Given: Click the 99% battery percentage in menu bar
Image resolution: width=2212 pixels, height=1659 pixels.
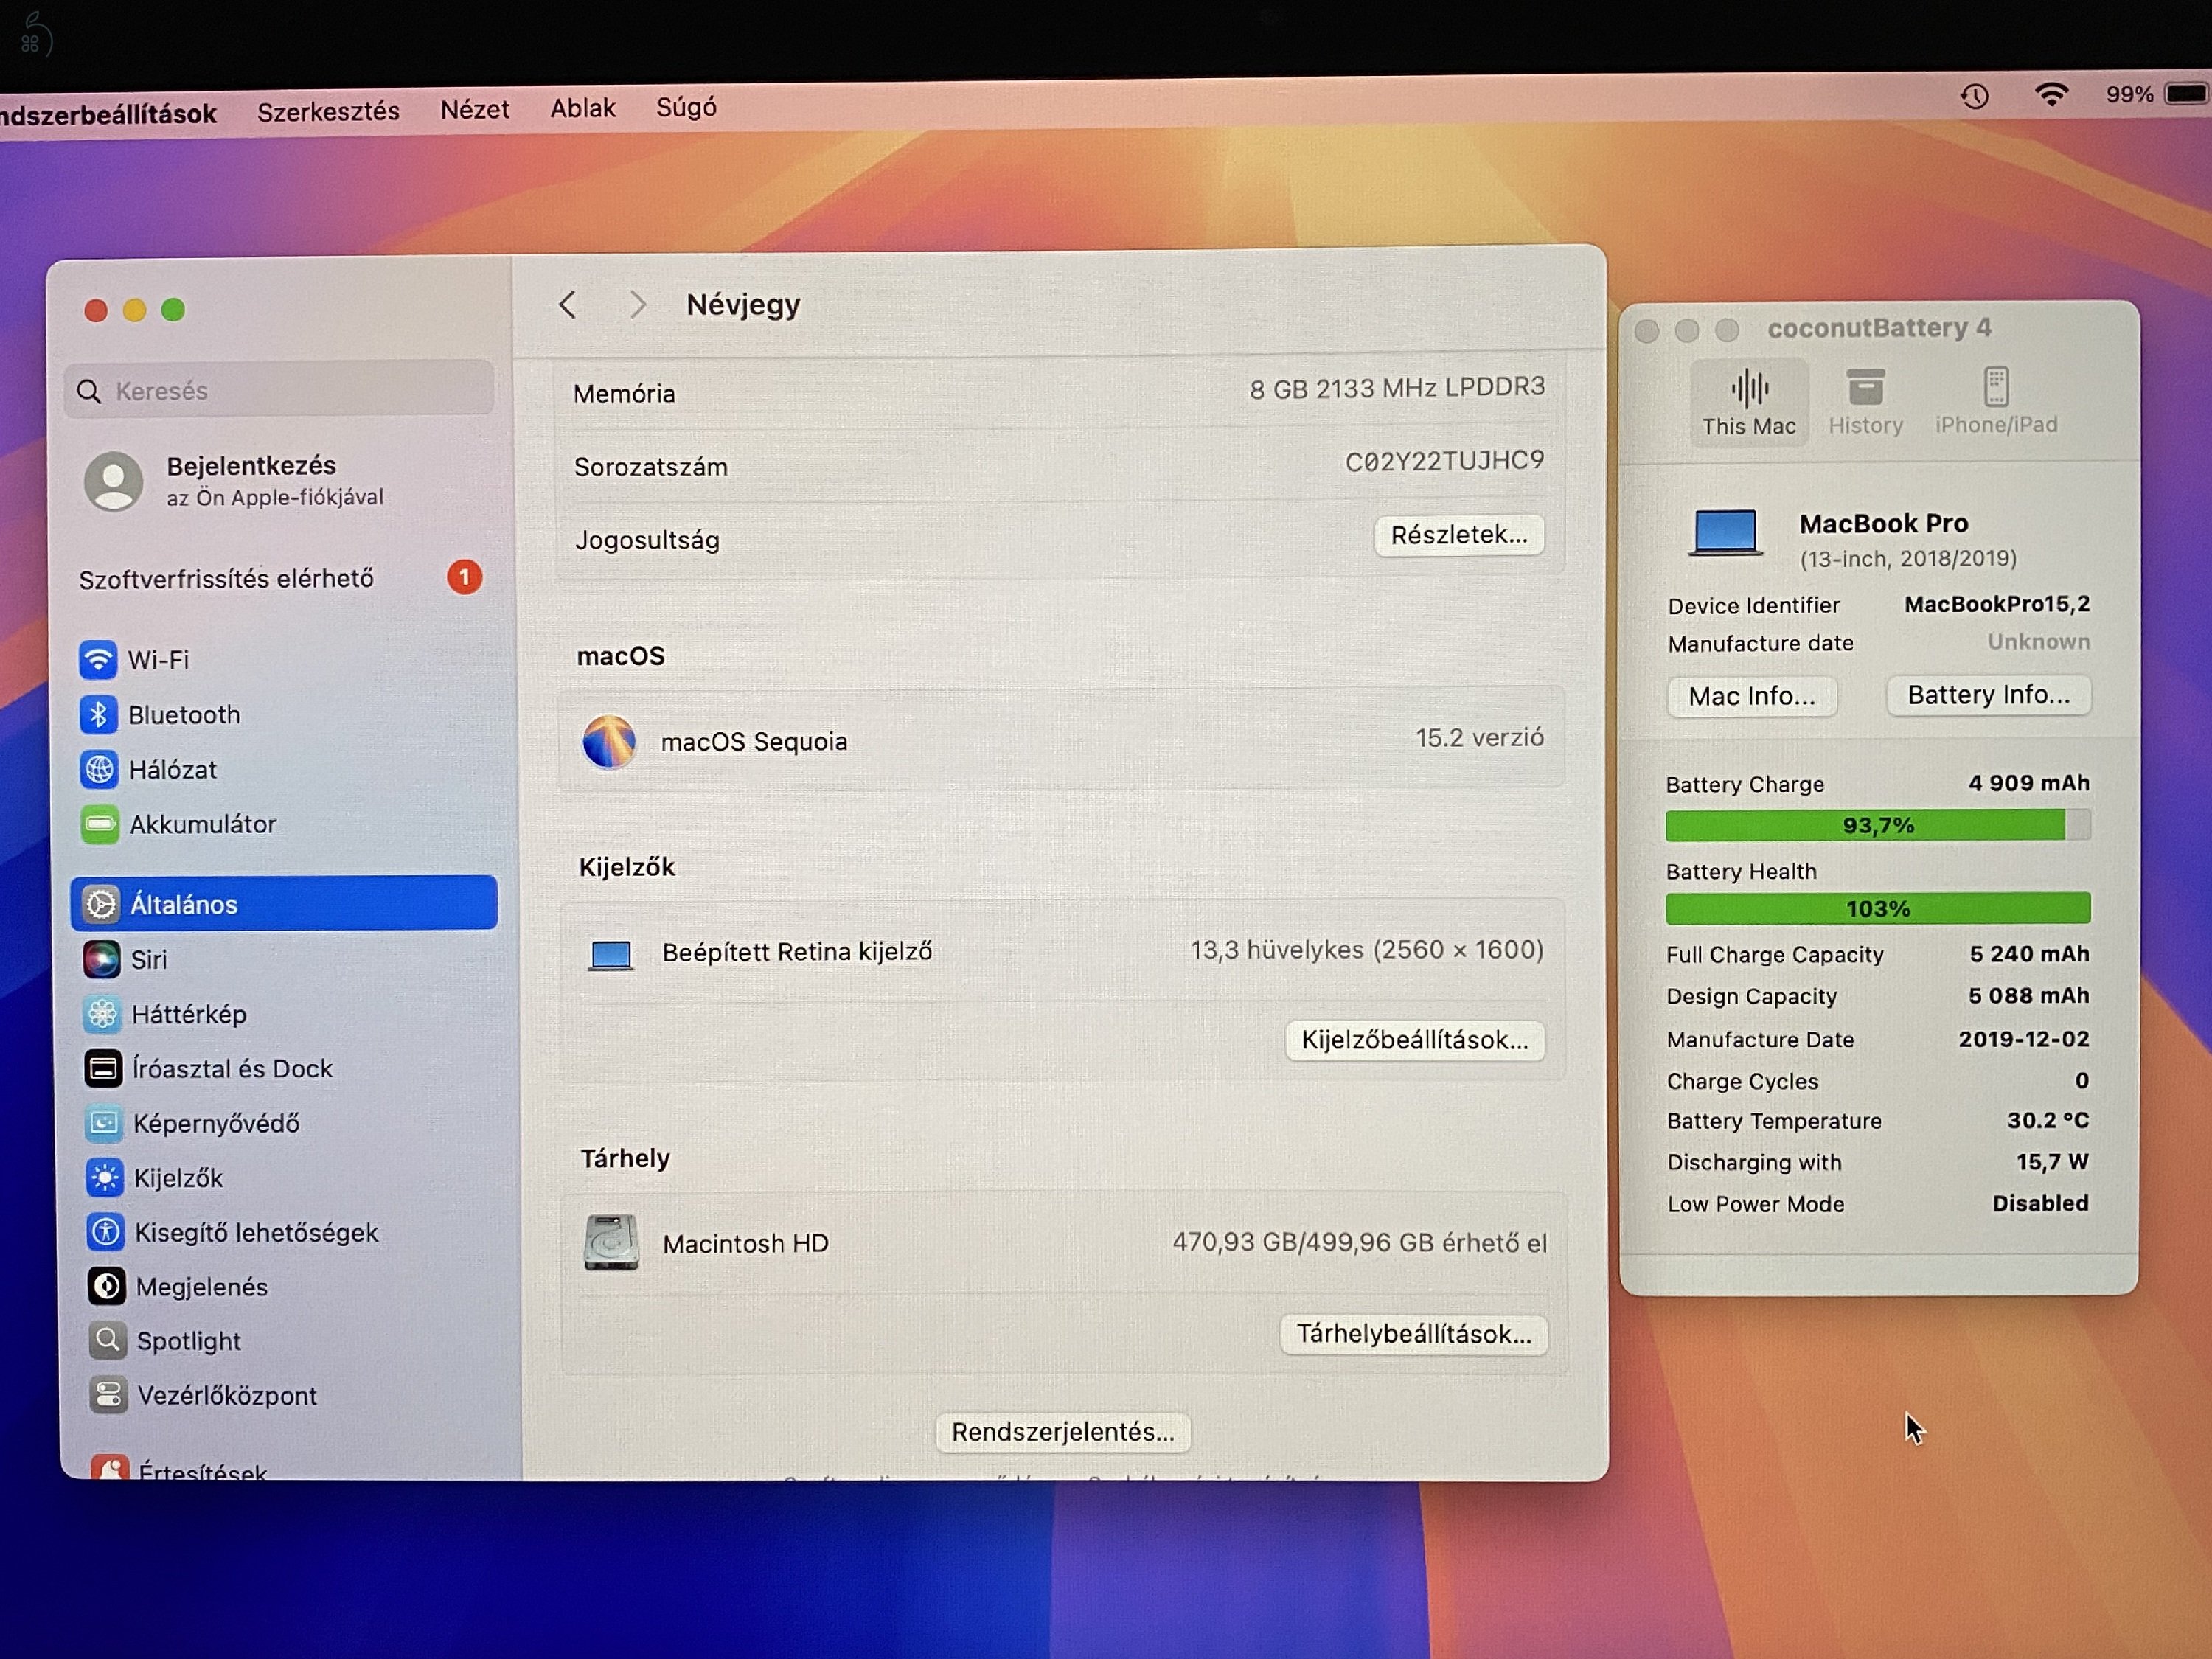Looking at the screenshot, I should [x=2129, y=94].
